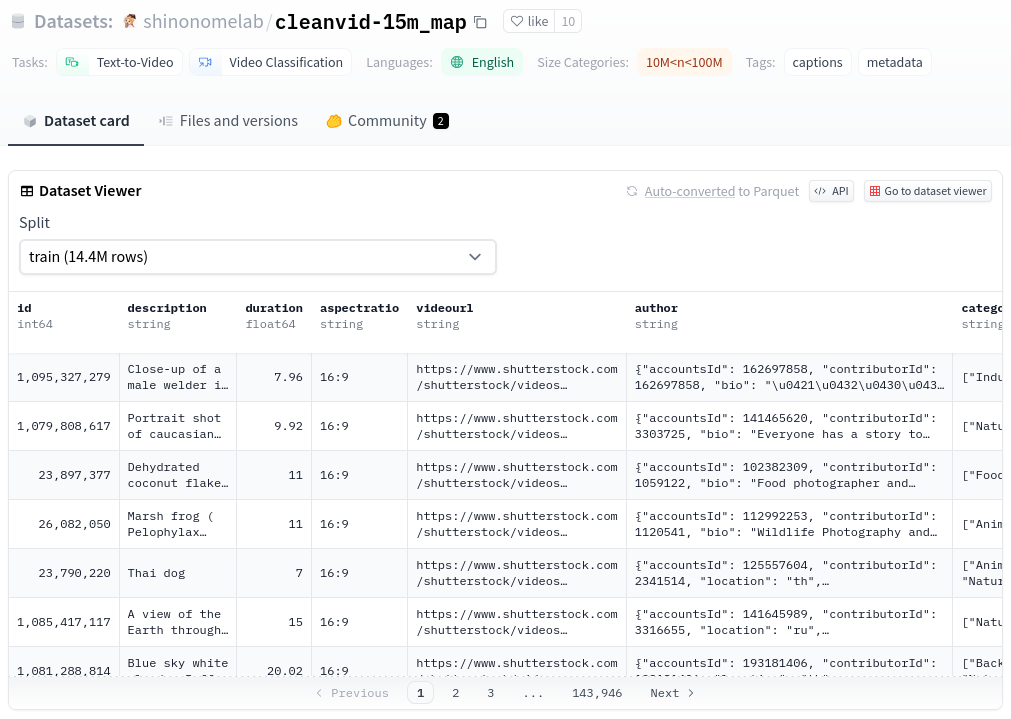Click the metadata tag

point(895,63)
